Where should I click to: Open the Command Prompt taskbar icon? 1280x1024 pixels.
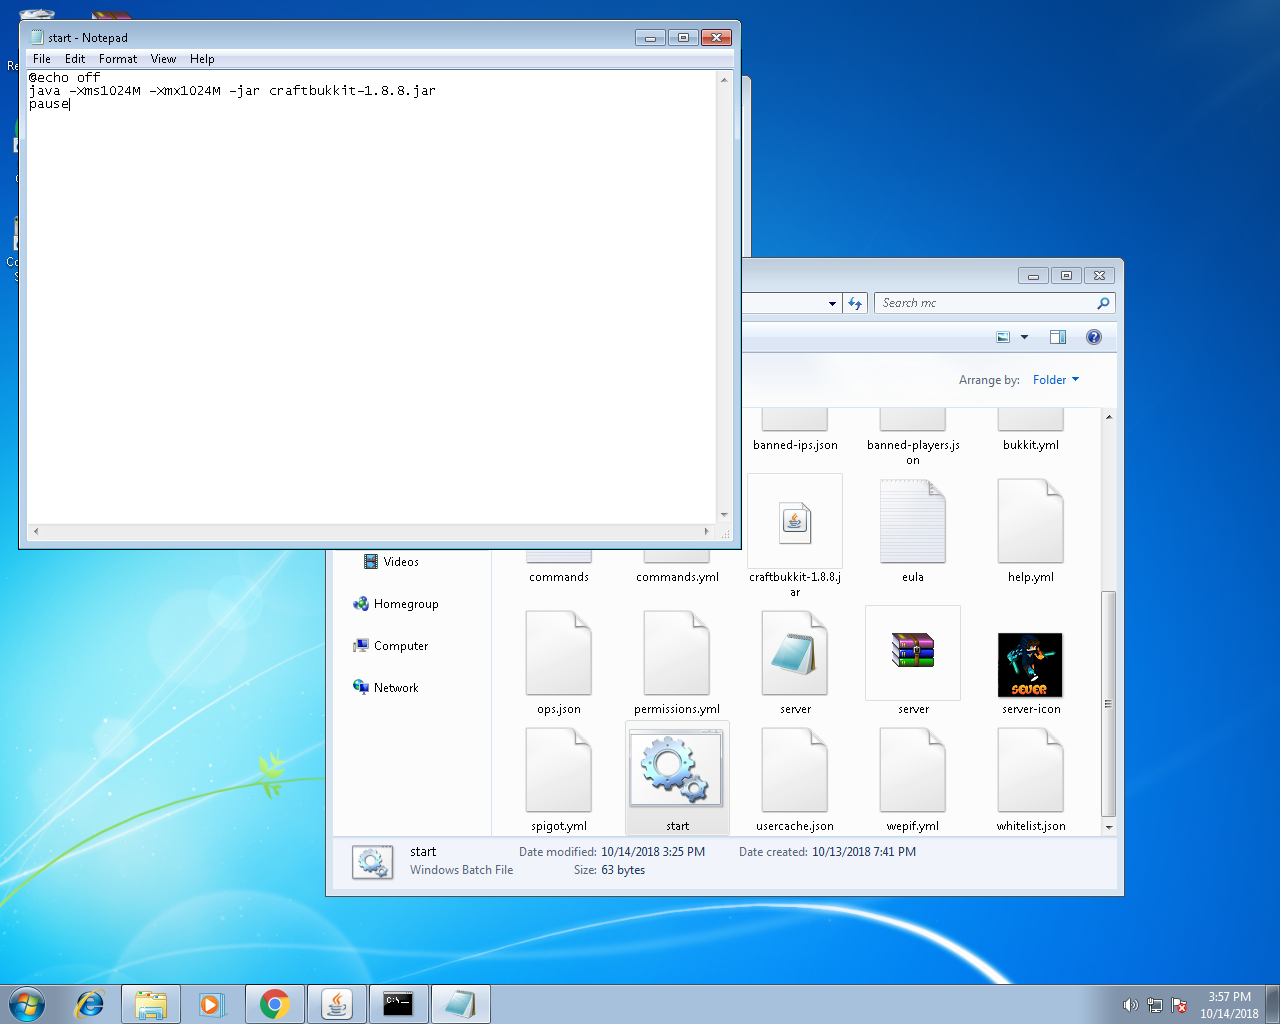[x=398, y=1004]
